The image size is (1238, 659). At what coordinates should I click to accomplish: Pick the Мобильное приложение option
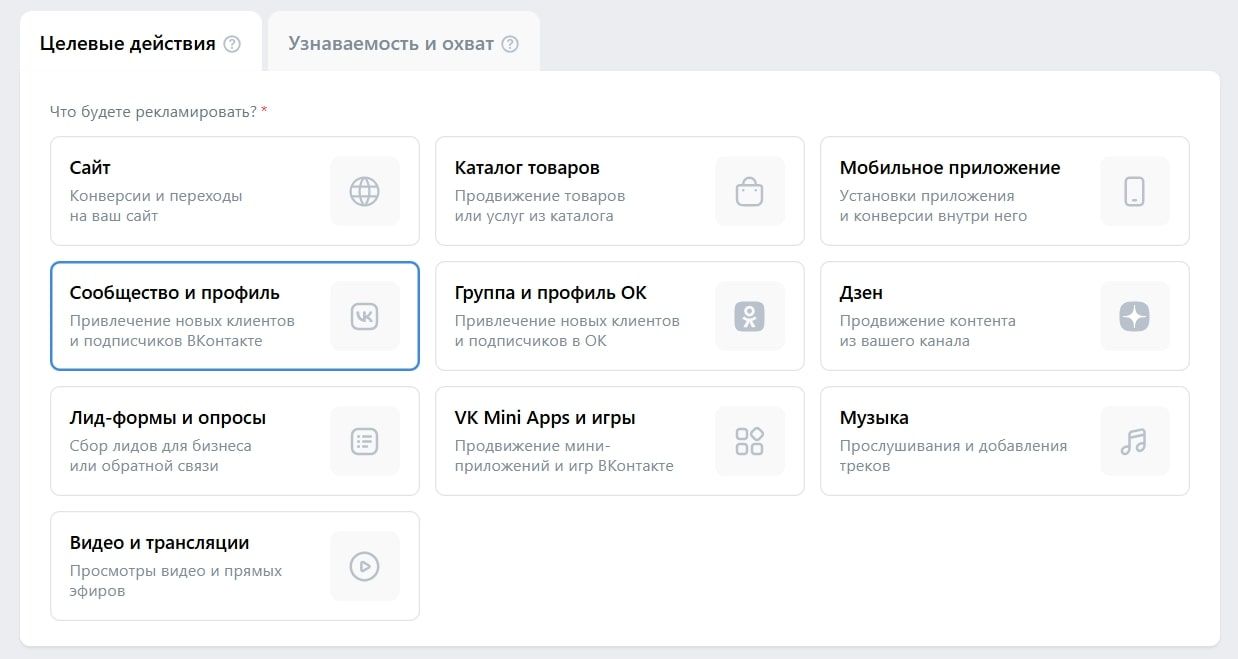pyautogui.click(x=1005, y=191)
